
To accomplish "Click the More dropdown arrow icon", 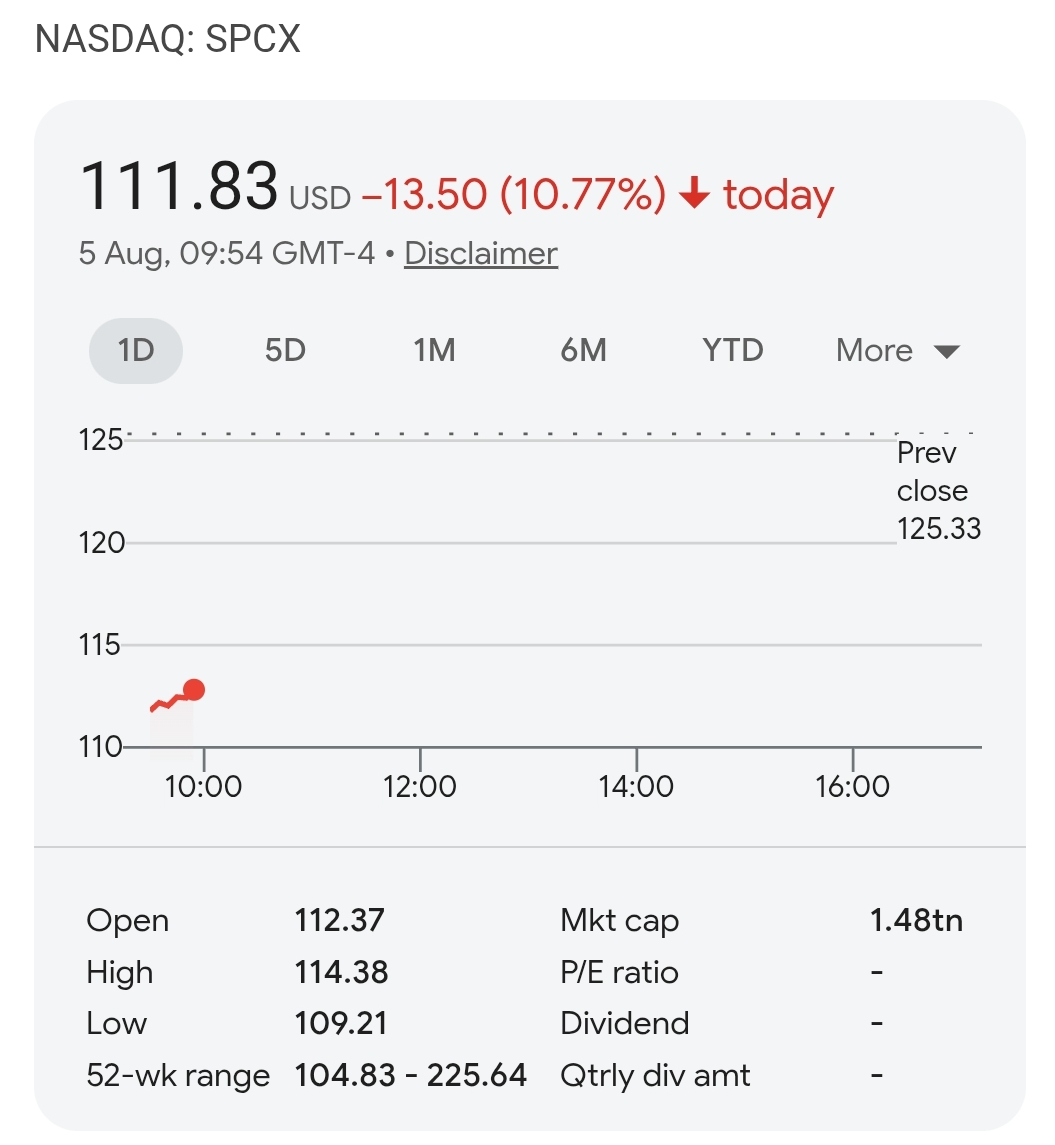I will (947, 352).
